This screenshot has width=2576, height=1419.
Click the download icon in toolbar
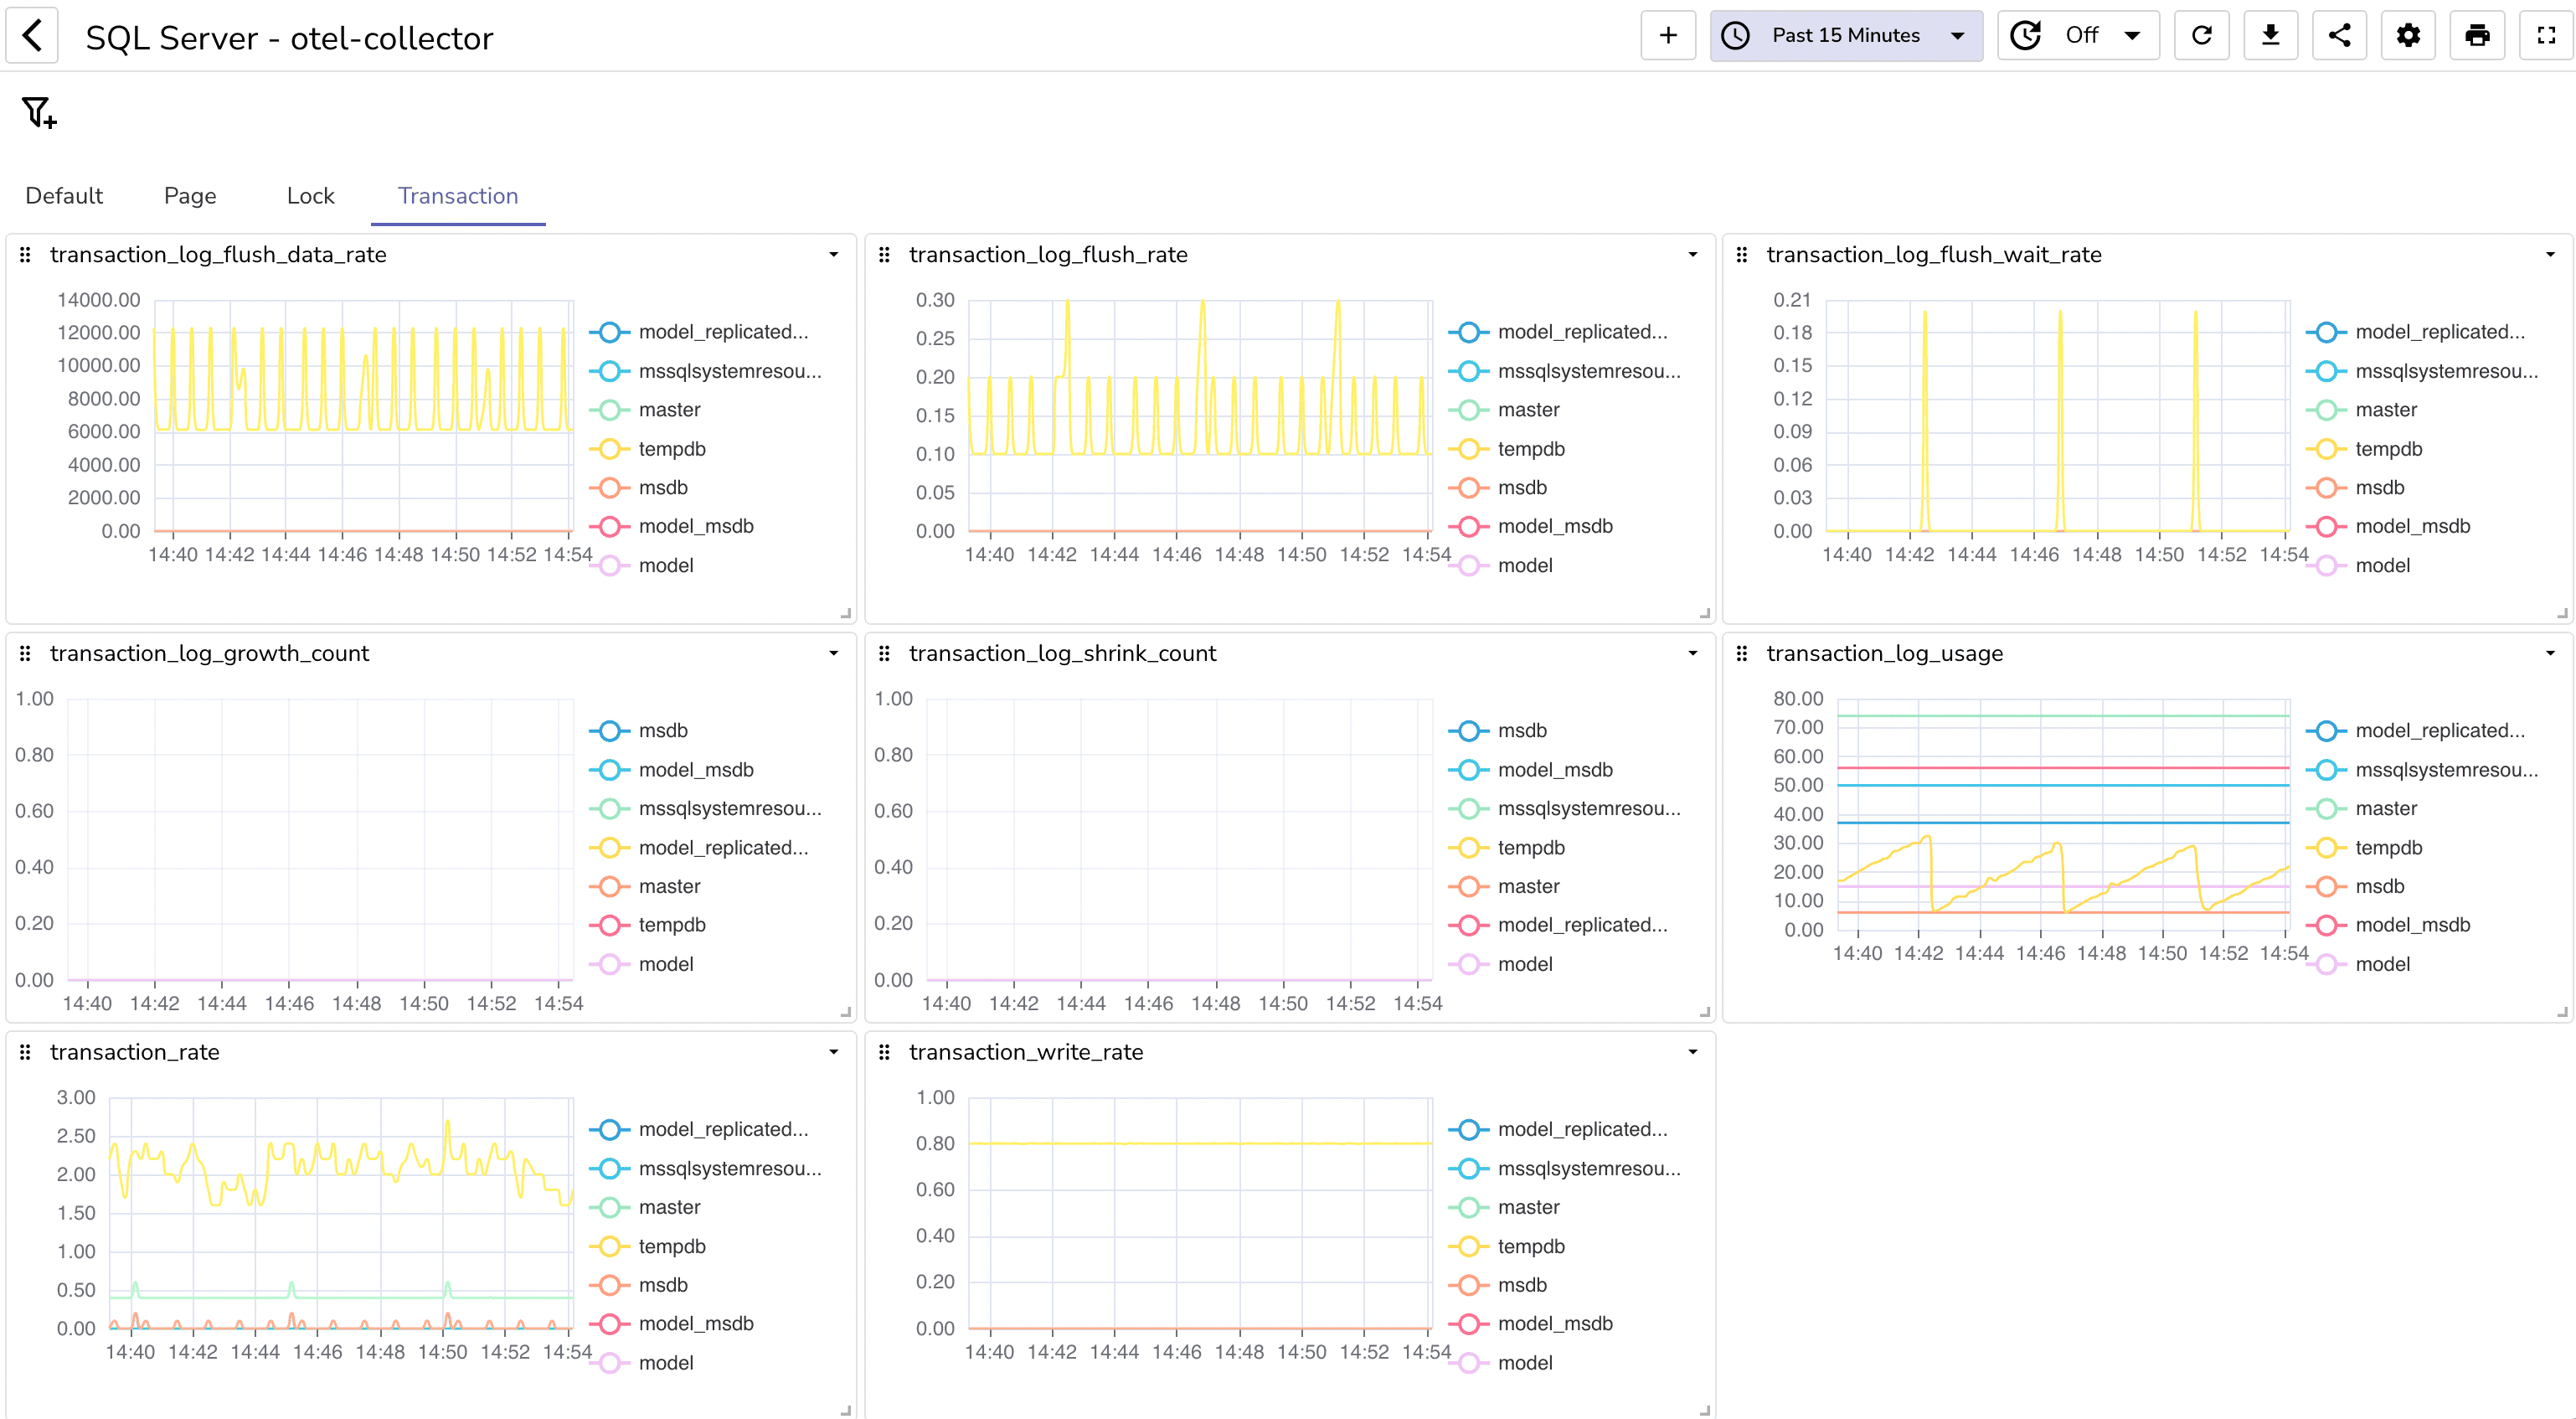2270,36
